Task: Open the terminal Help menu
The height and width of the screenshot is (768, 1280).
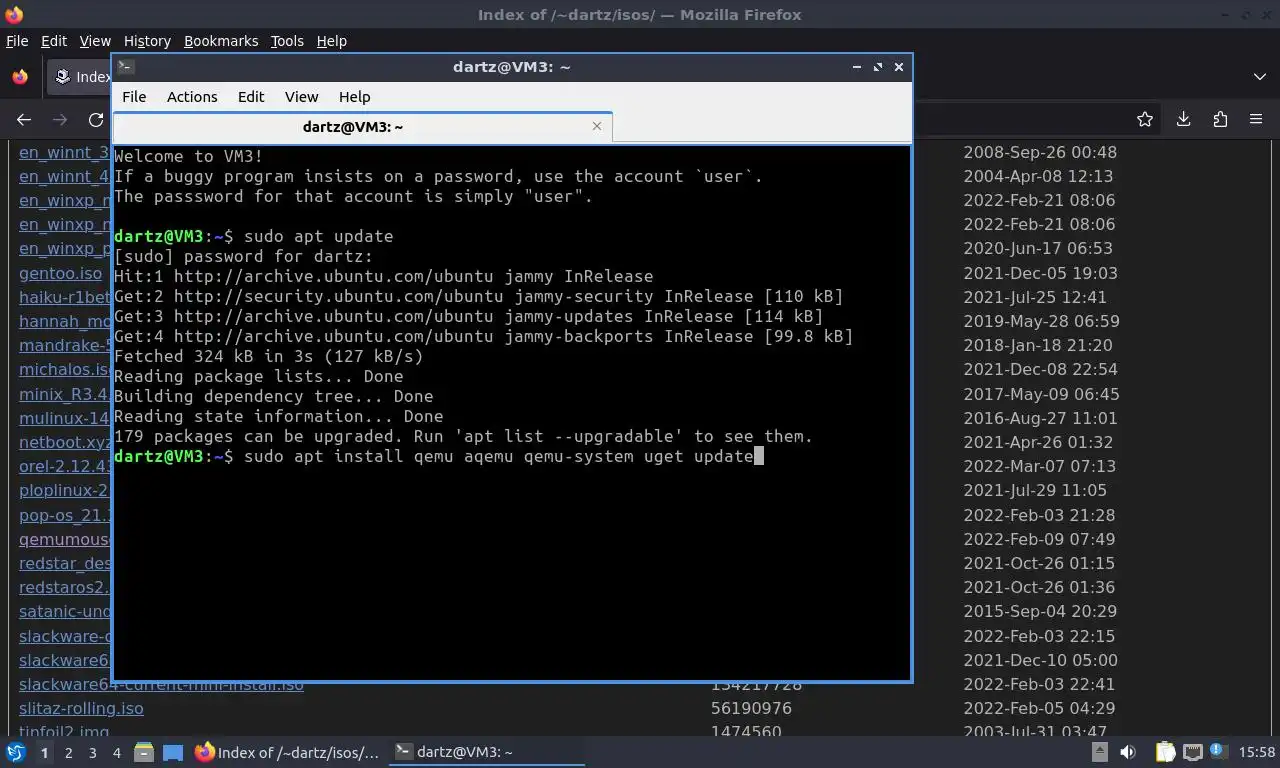Action: click(x=355, y=97)
